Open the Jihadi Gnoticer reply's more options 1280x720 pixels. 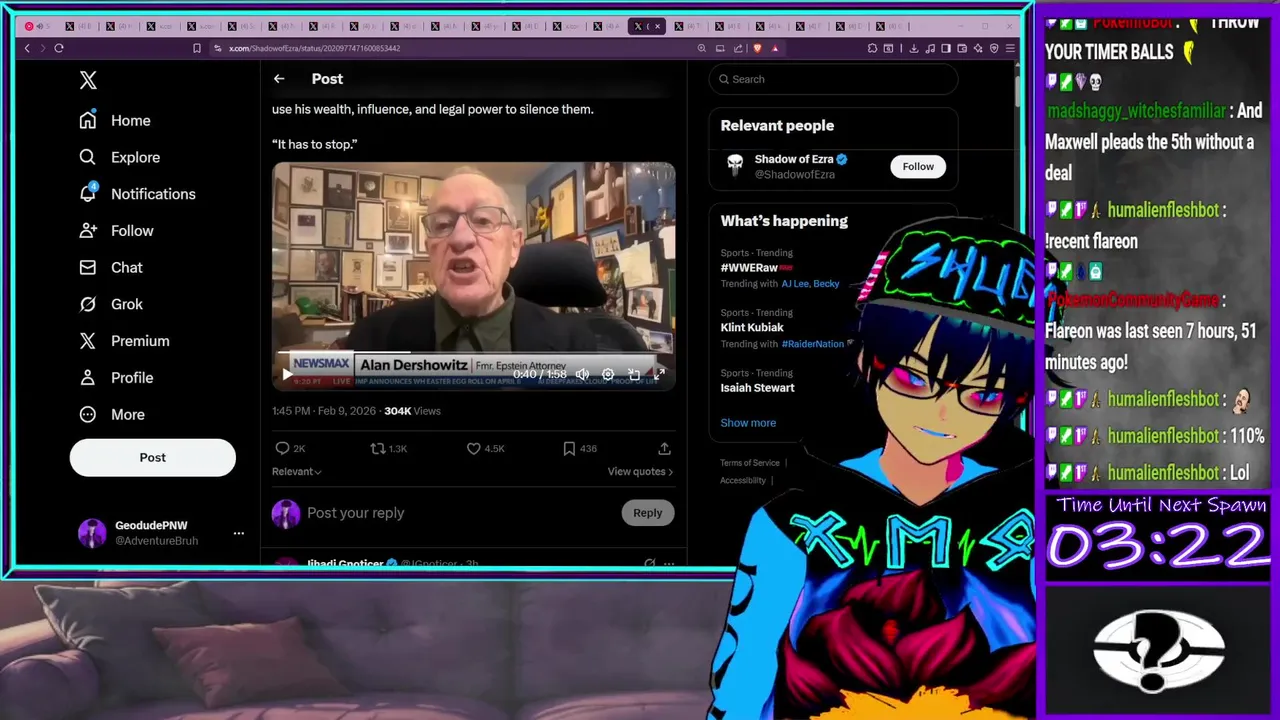(x=669, y=564)
